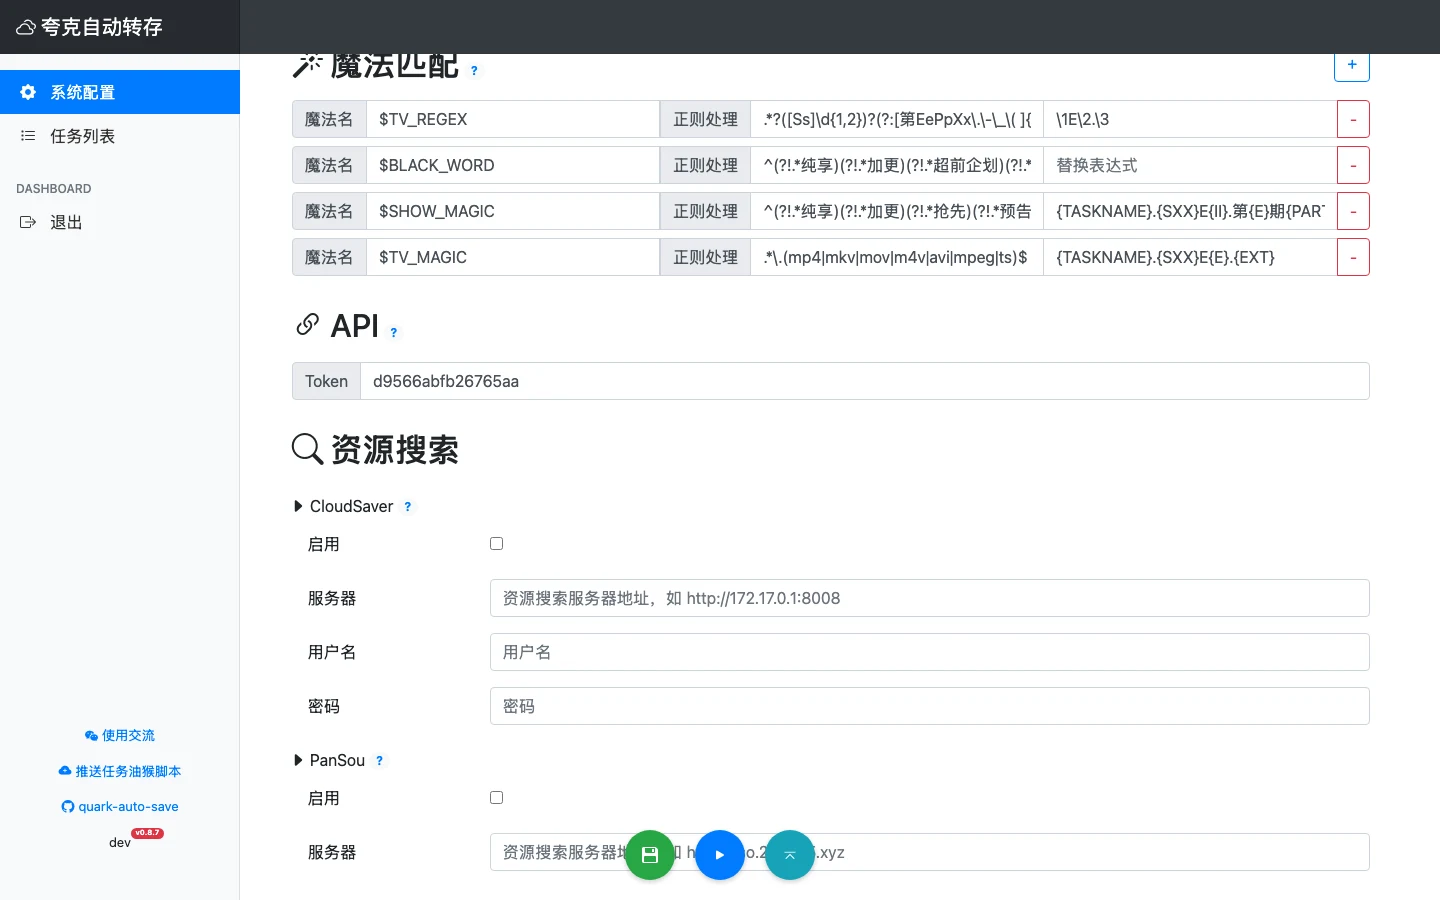Image resolution: width=1440 pixels, height=900 pixels.
Task: Click the link icon beside API heading
Action: 307,325
